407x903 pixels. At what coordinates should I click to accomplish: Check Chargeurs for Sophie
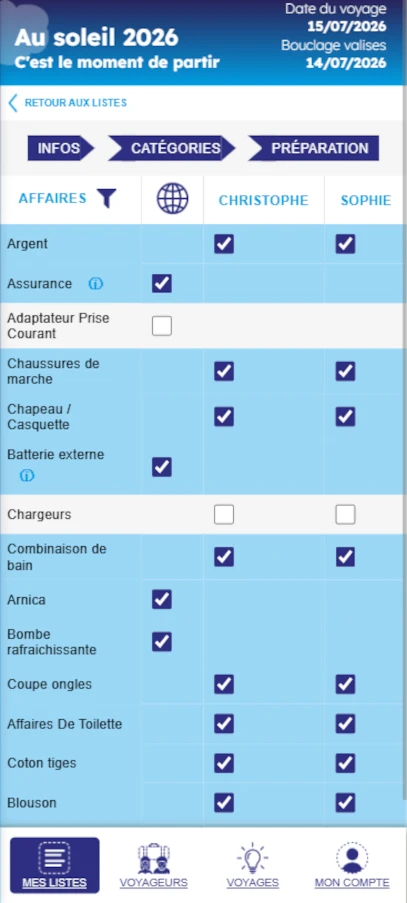[345, 514]
